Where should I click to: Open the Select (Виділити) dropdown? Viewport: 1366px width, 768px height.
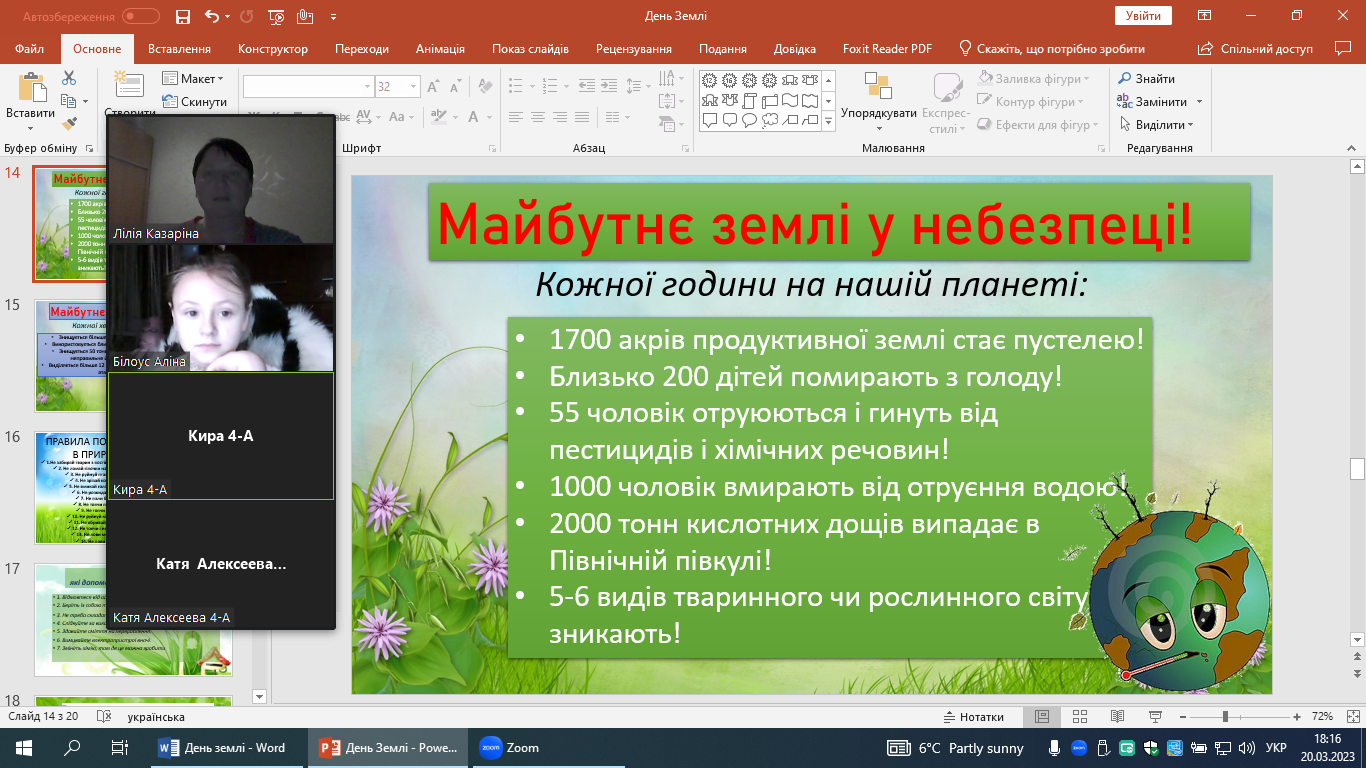point(1157,124)
